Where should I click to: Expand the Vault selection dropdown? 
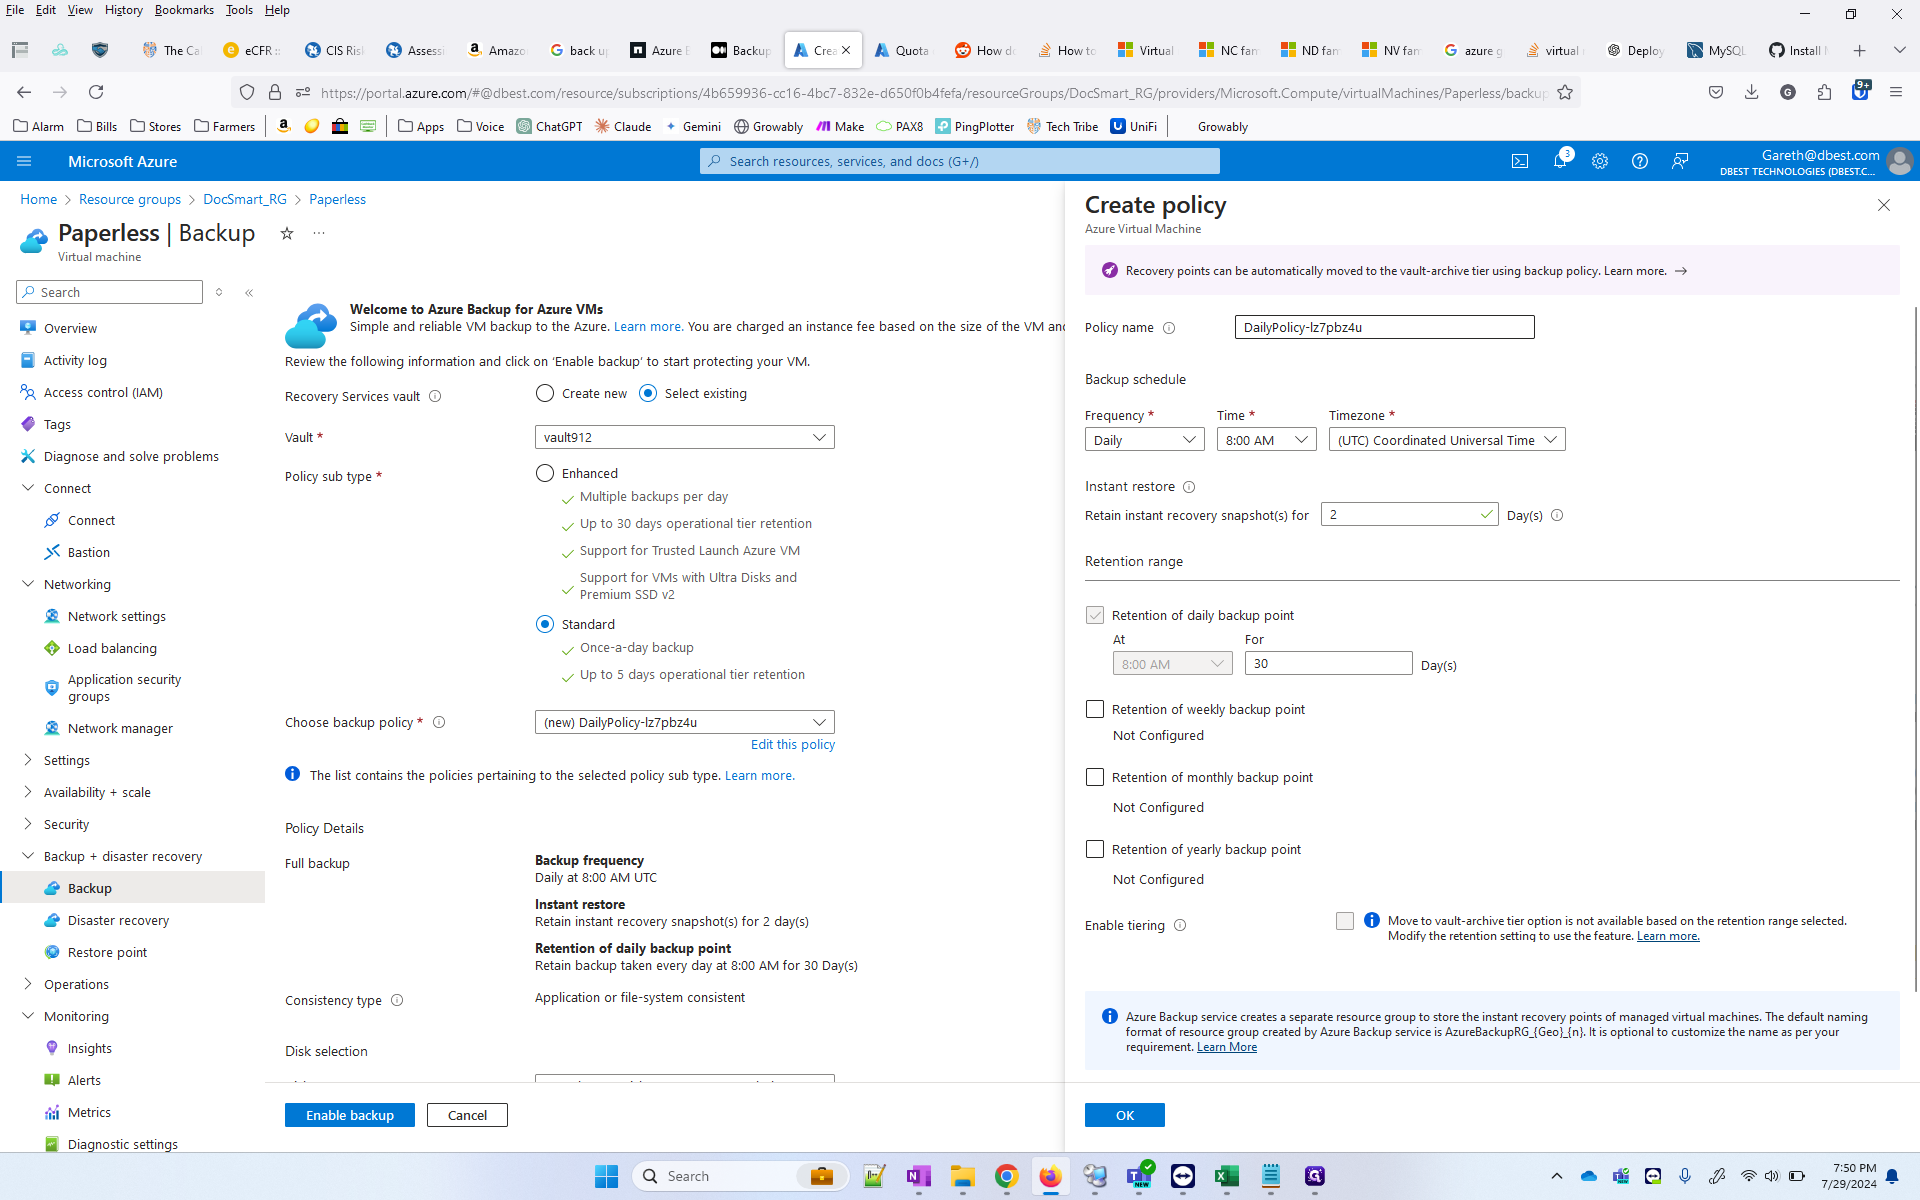pyautogui.click(x=684, y=437)
